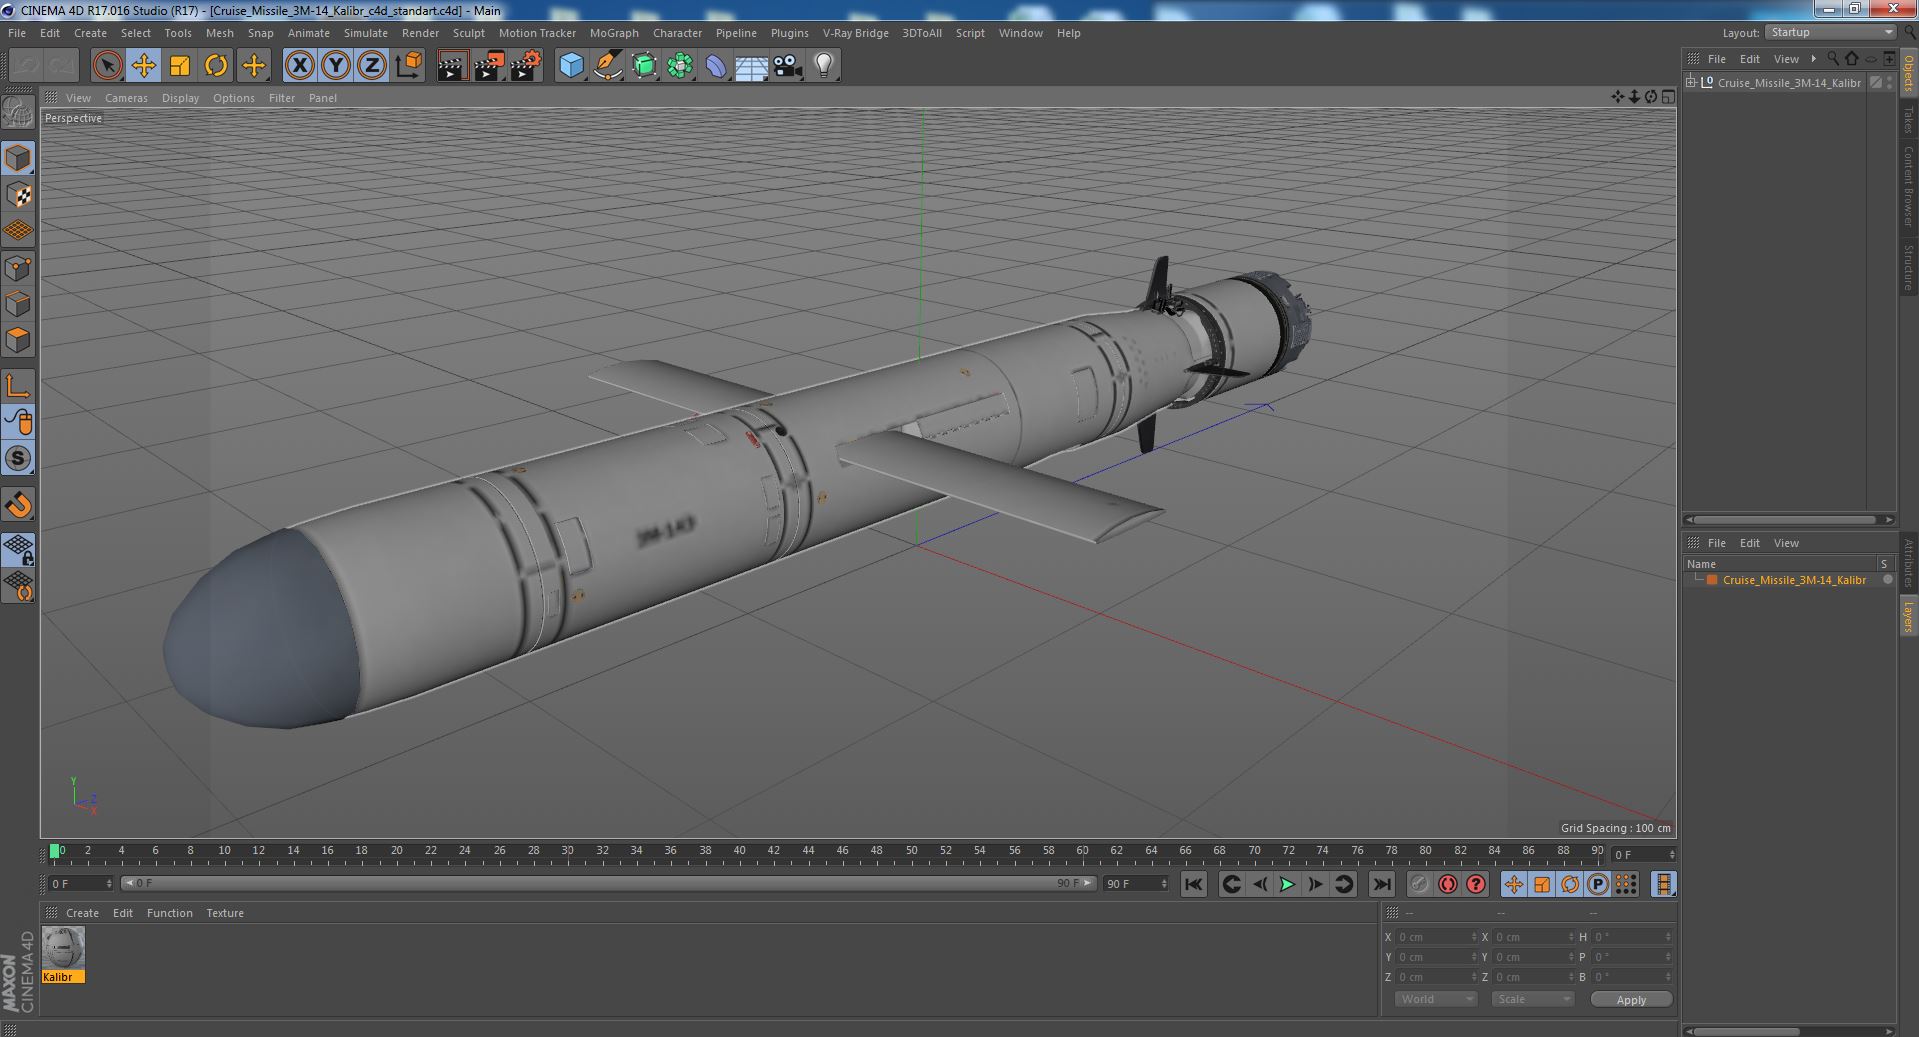Toggle rotation keyframe recording icon
The width and height of the screenshot is (1919, 1037).
(1569, 884)
